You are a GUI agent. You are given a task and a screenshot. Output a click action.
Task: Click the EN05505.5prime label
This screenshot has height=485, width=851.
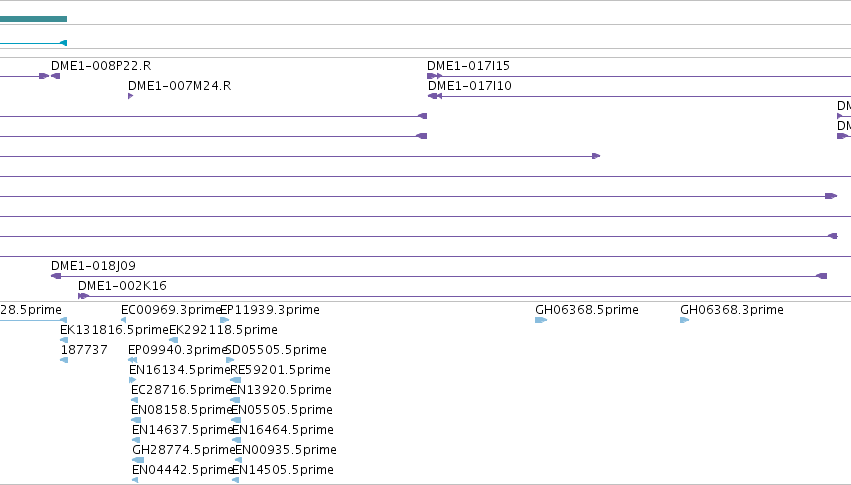(x=282, y=410)
